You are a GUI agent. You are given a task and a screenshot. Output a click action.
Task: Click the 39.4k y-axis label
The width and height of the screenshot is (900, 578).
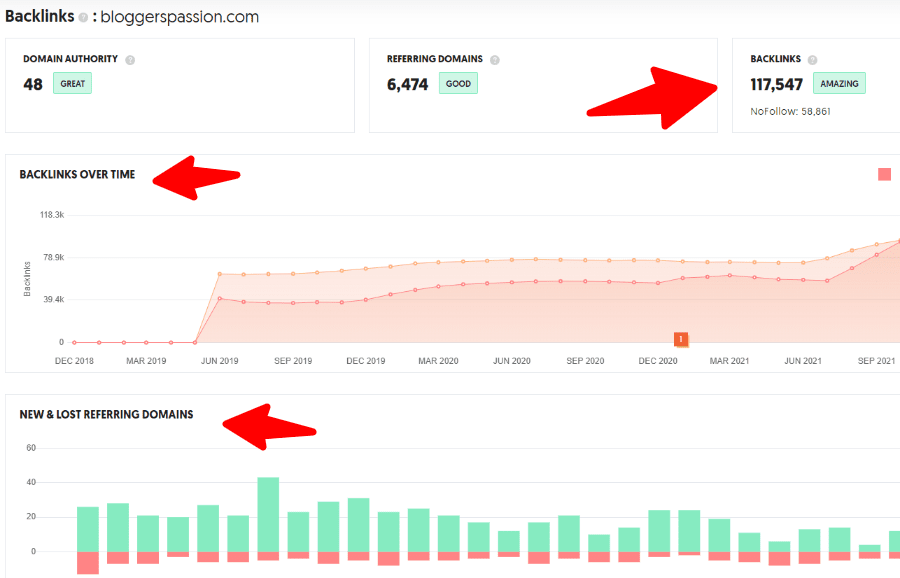pos(54,299)
